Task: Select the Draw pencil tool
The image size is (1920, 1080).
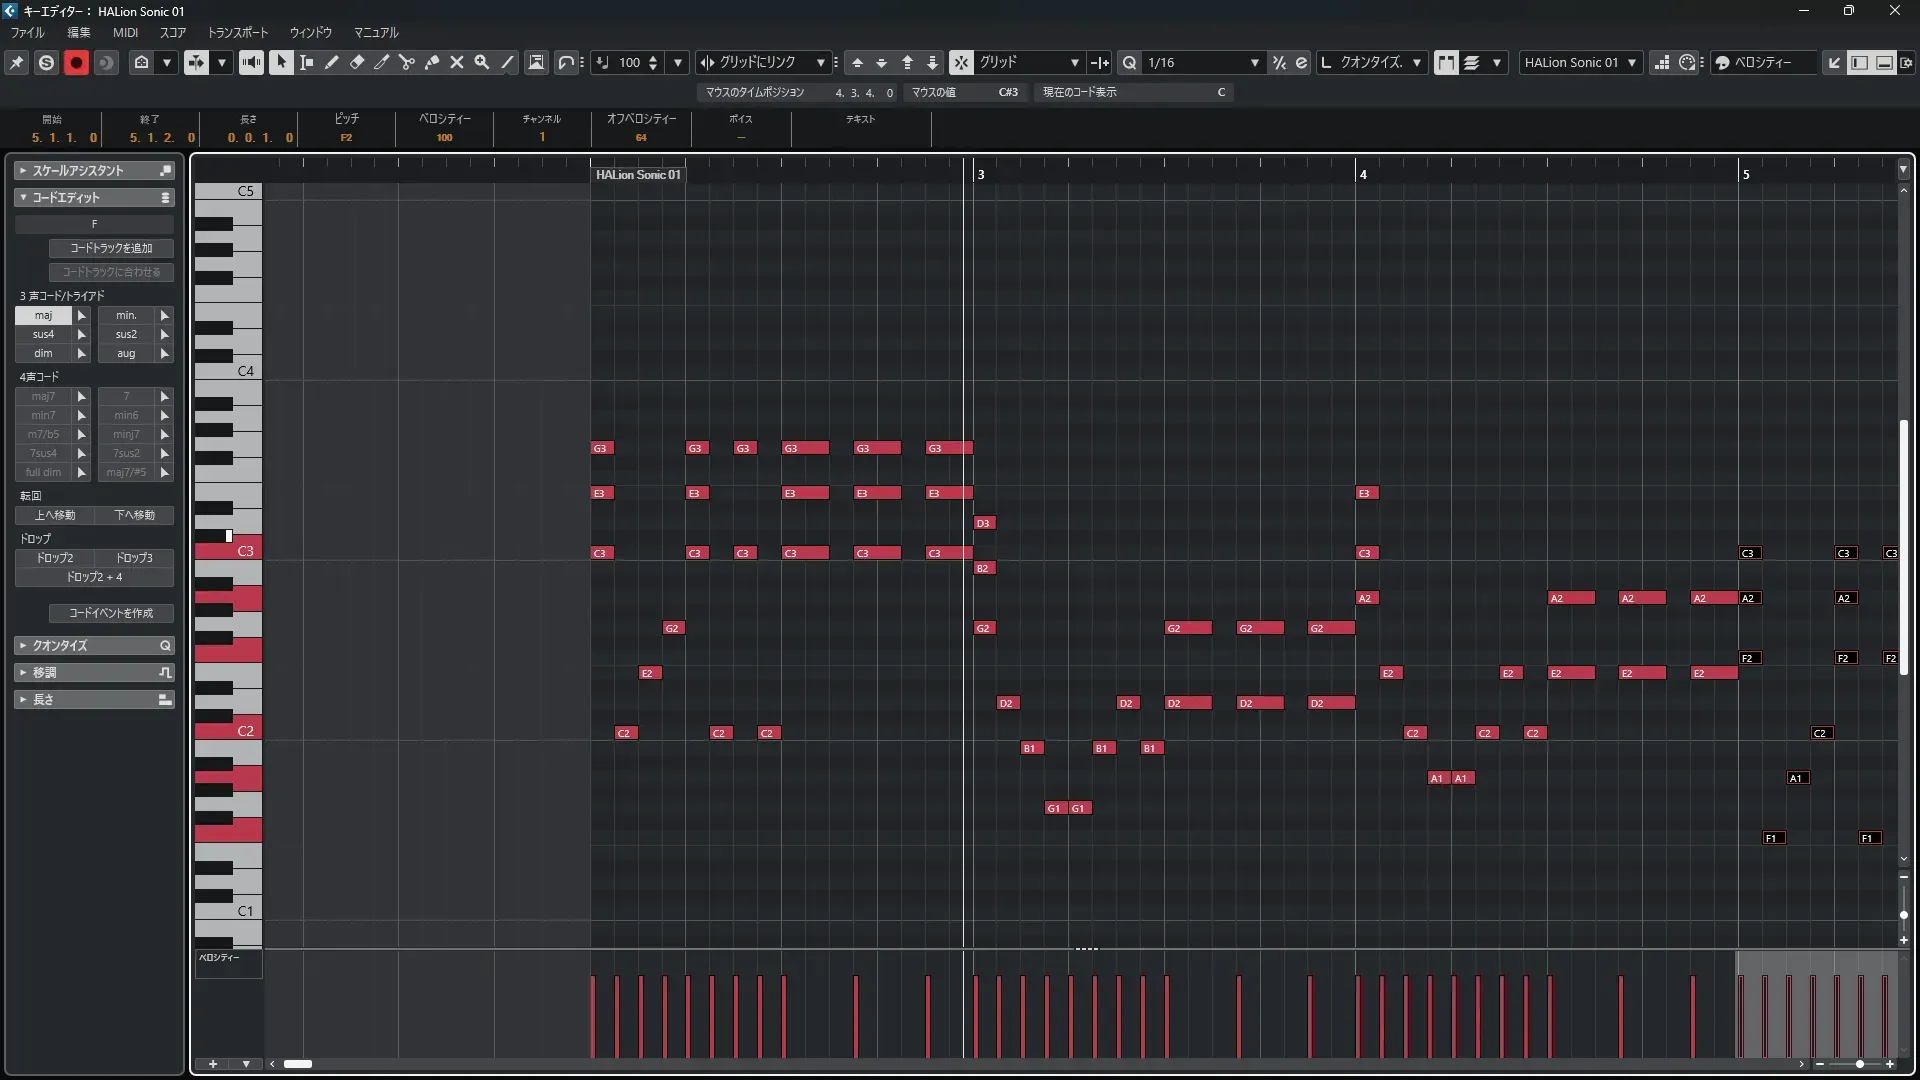Action: pos(331,62)
